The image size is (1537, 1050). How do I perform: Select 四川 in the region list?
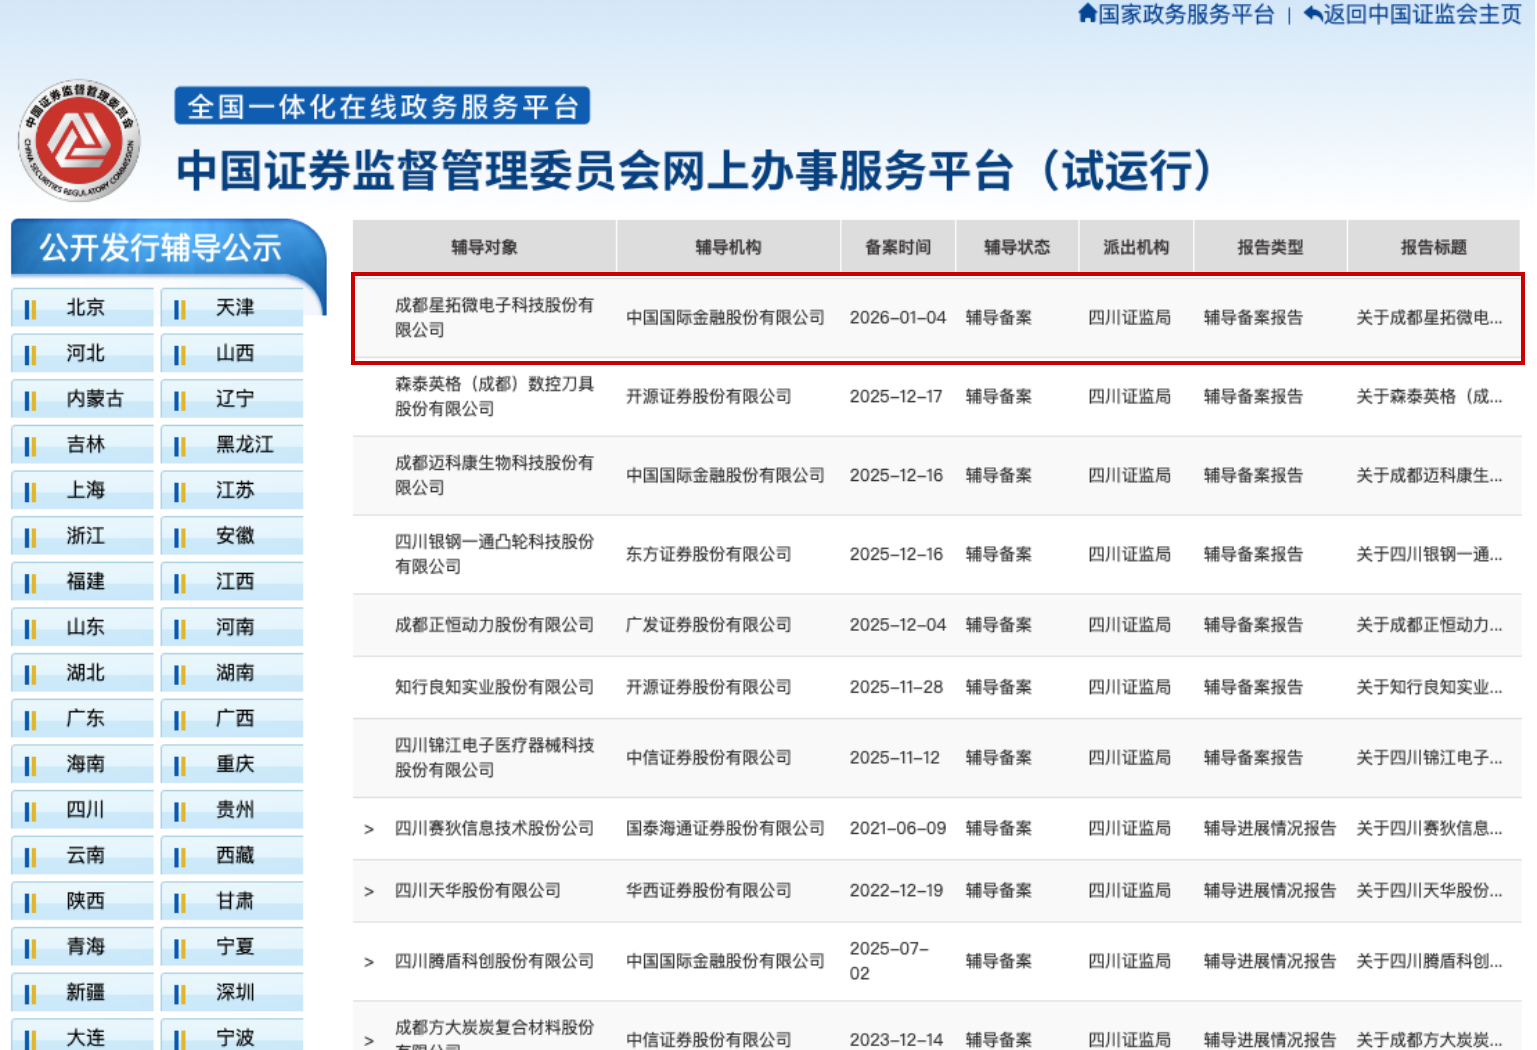[x=85, y=810]
